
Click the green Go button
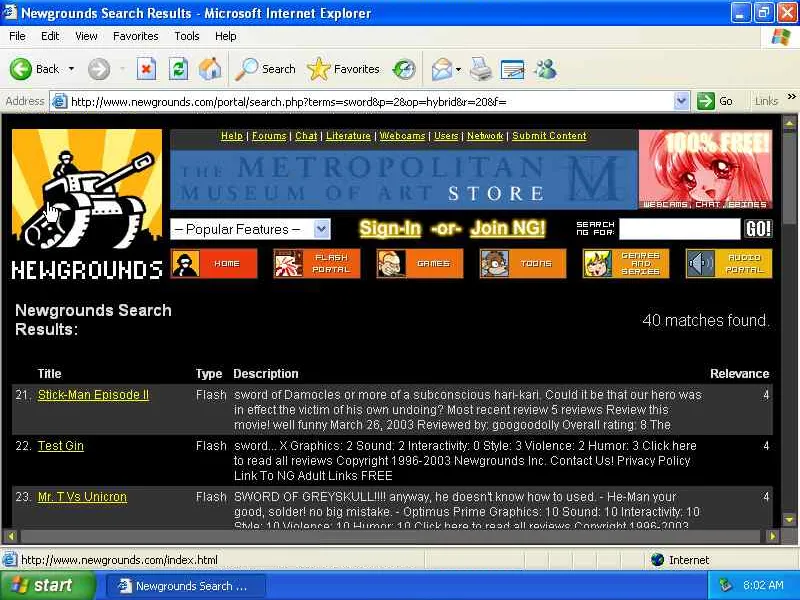tap(715, 101)
